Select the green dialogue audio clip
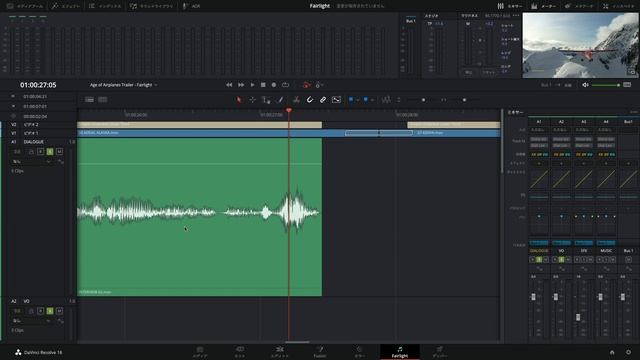The width and height of the screenshot is (640, 360). pyautogui.click(x=200, y=217)
